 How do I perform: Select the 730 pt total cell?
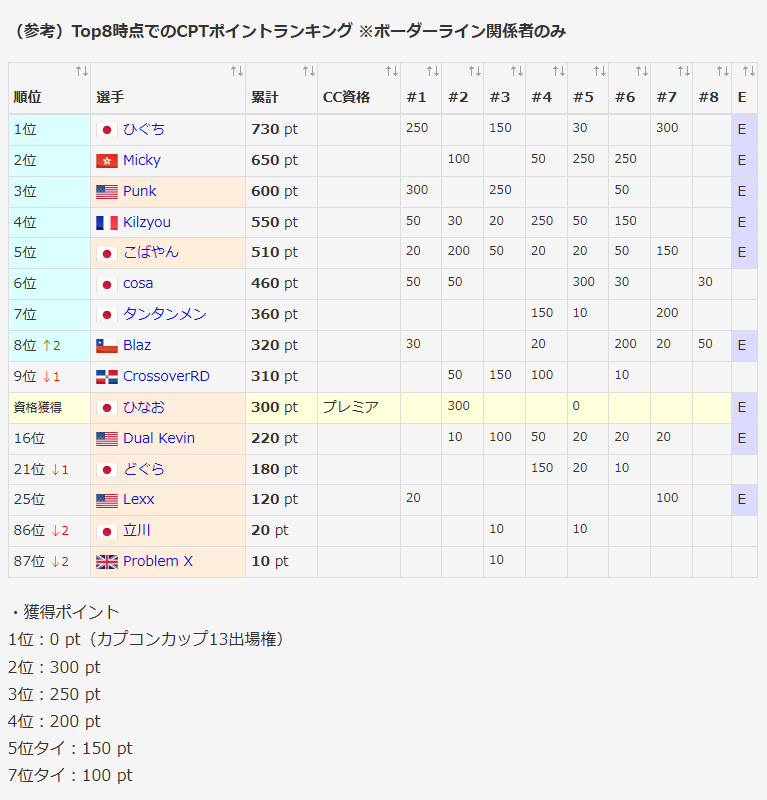tap(281, 130)
